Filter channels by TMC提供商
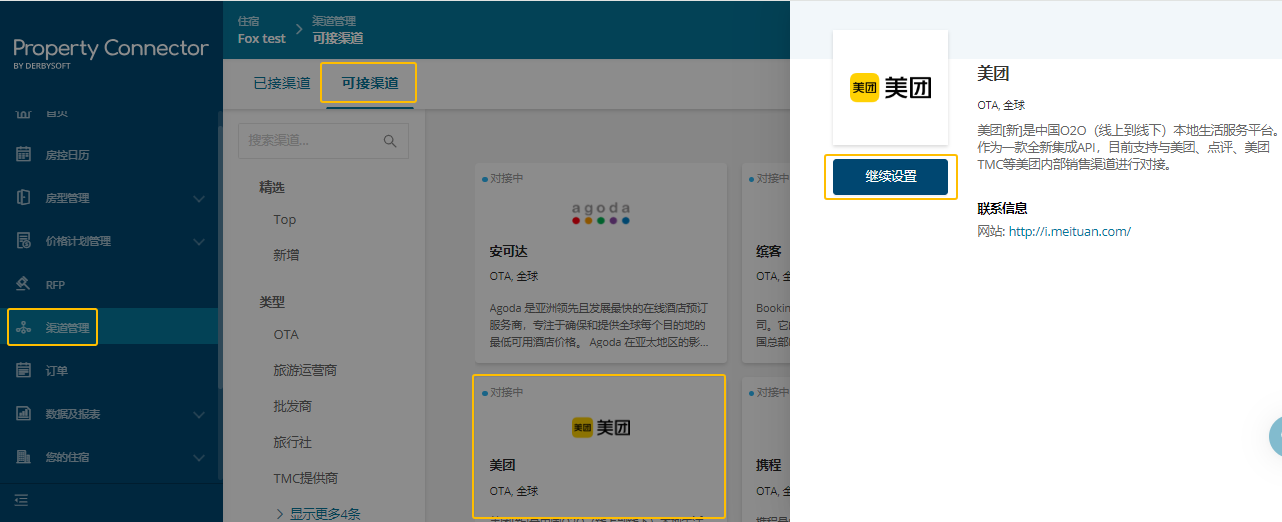The height and width of the screenshot is (522, 1282). click(x=305, y=478)
